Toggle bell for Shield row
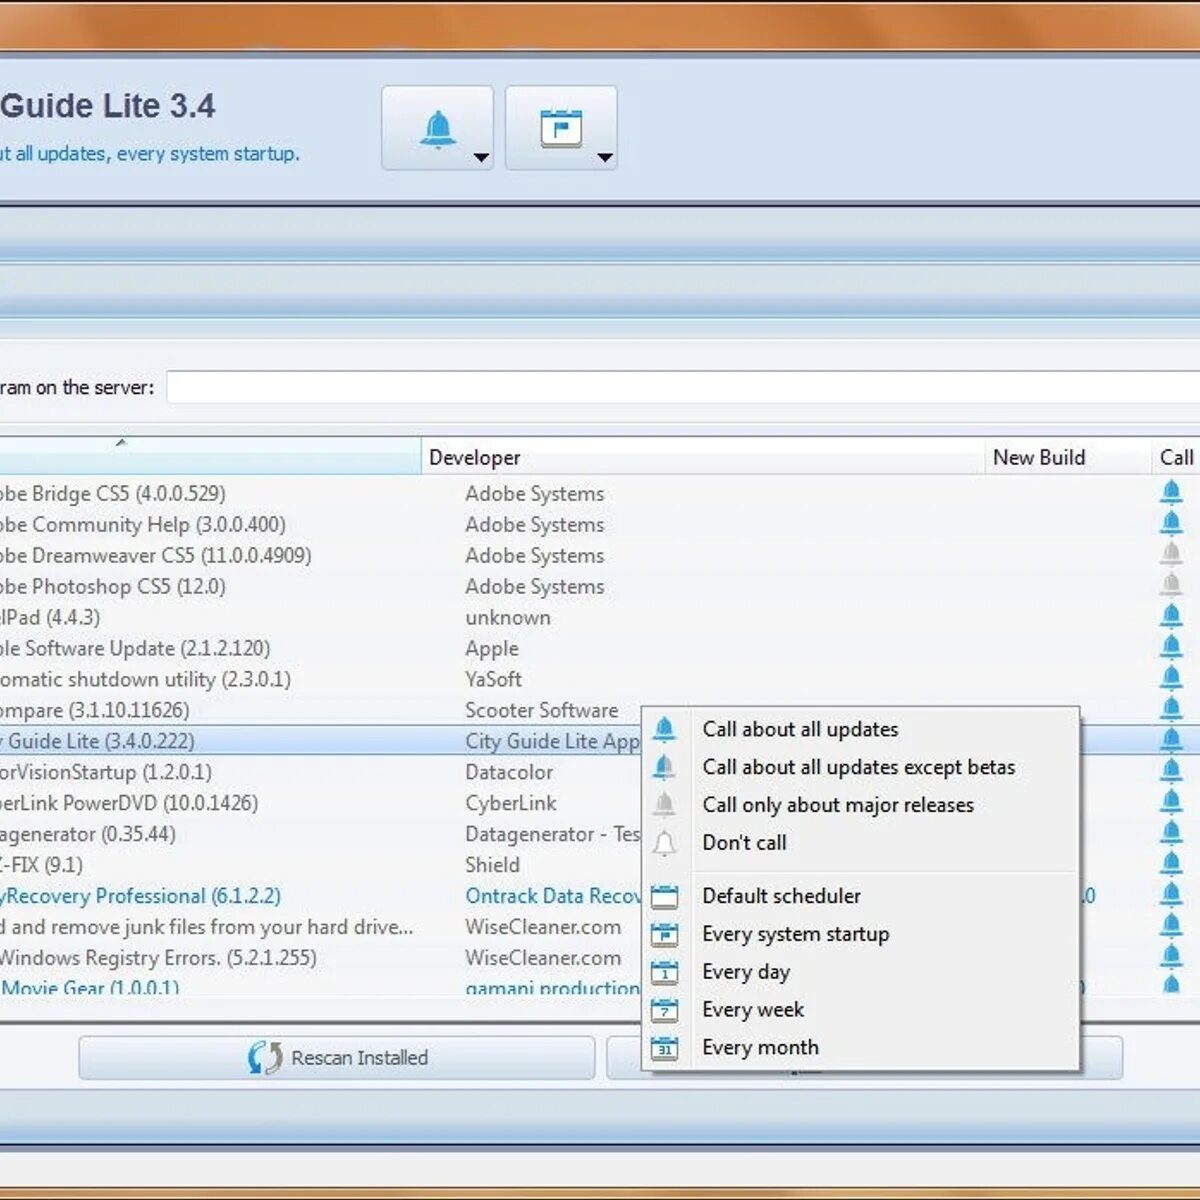The height and width of the screenshot is (1200, 1200). [1171, 864]
